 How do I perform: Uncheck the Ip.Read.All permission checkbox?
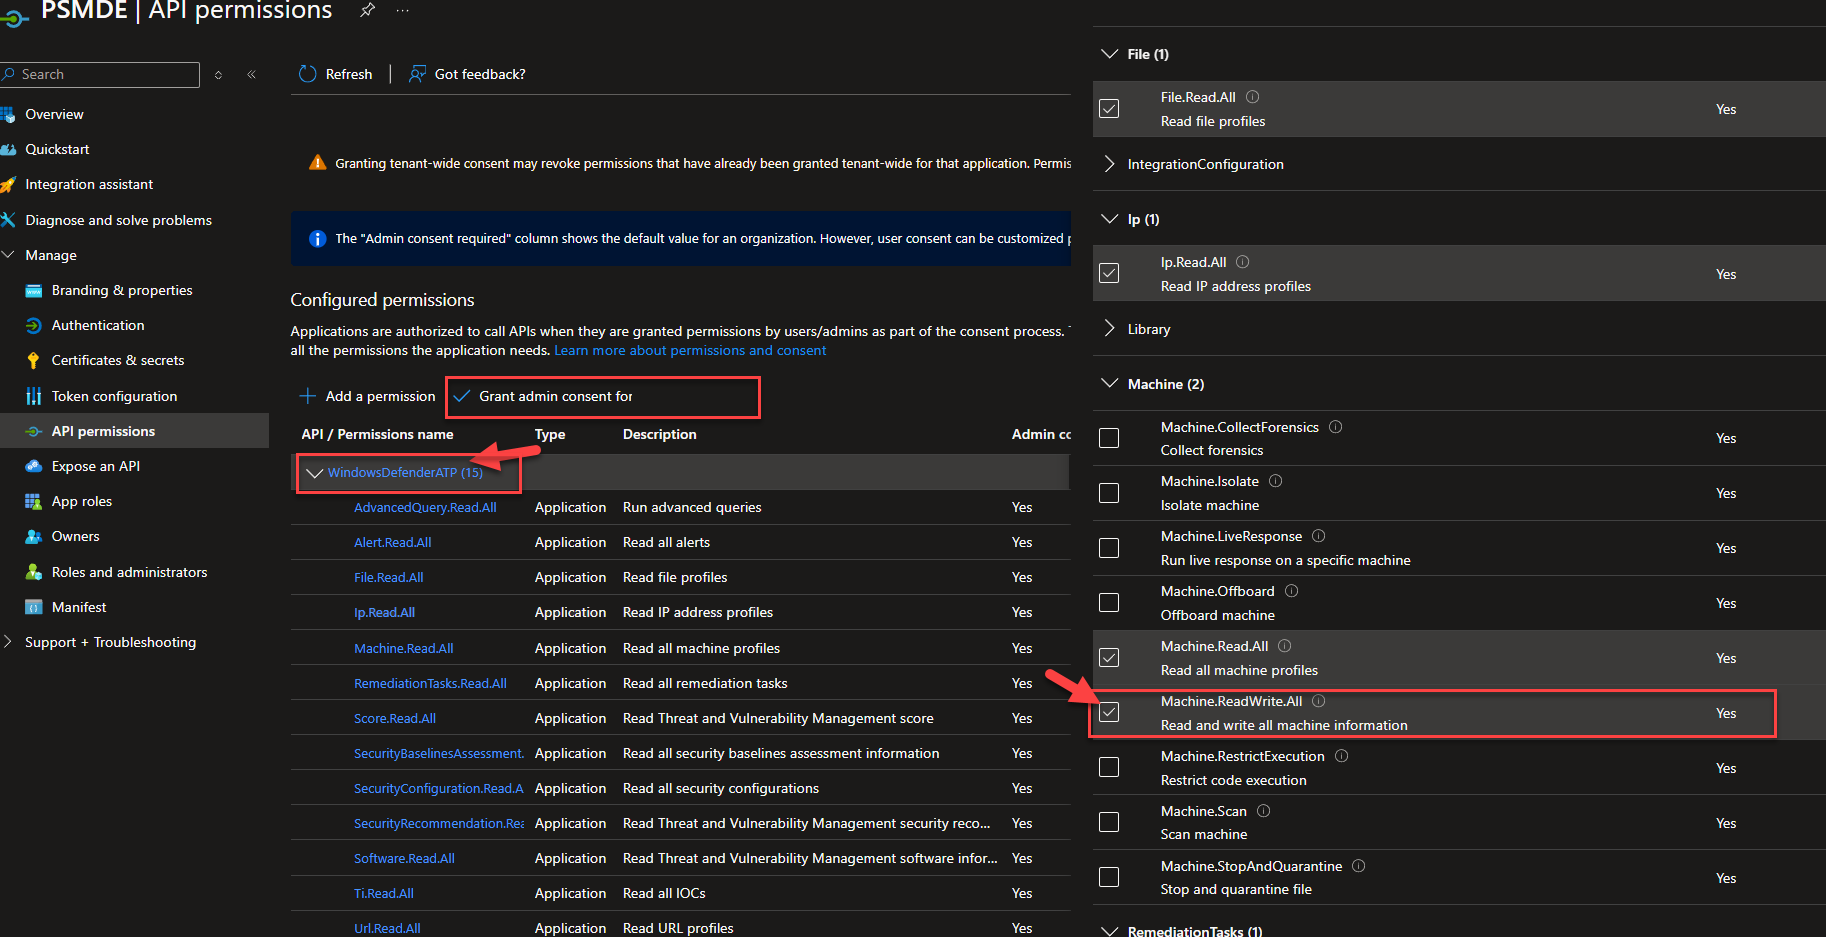(x=1109, y=273)
